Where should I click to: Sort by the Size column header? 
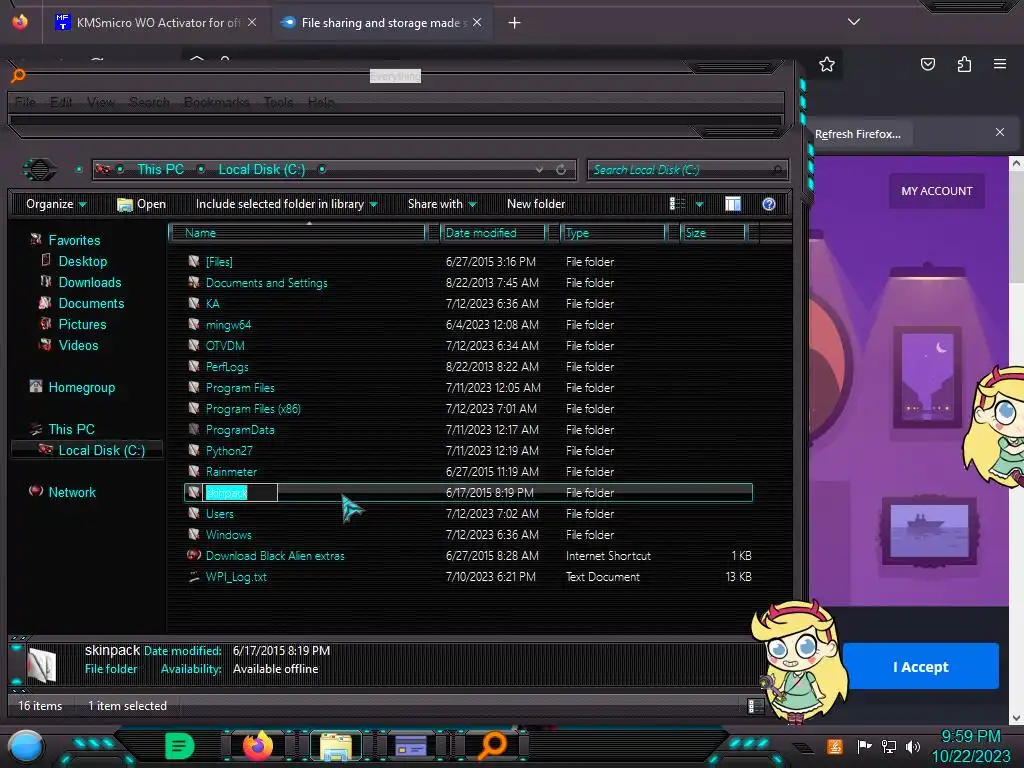pyautogui.click(x=713, y=233)
